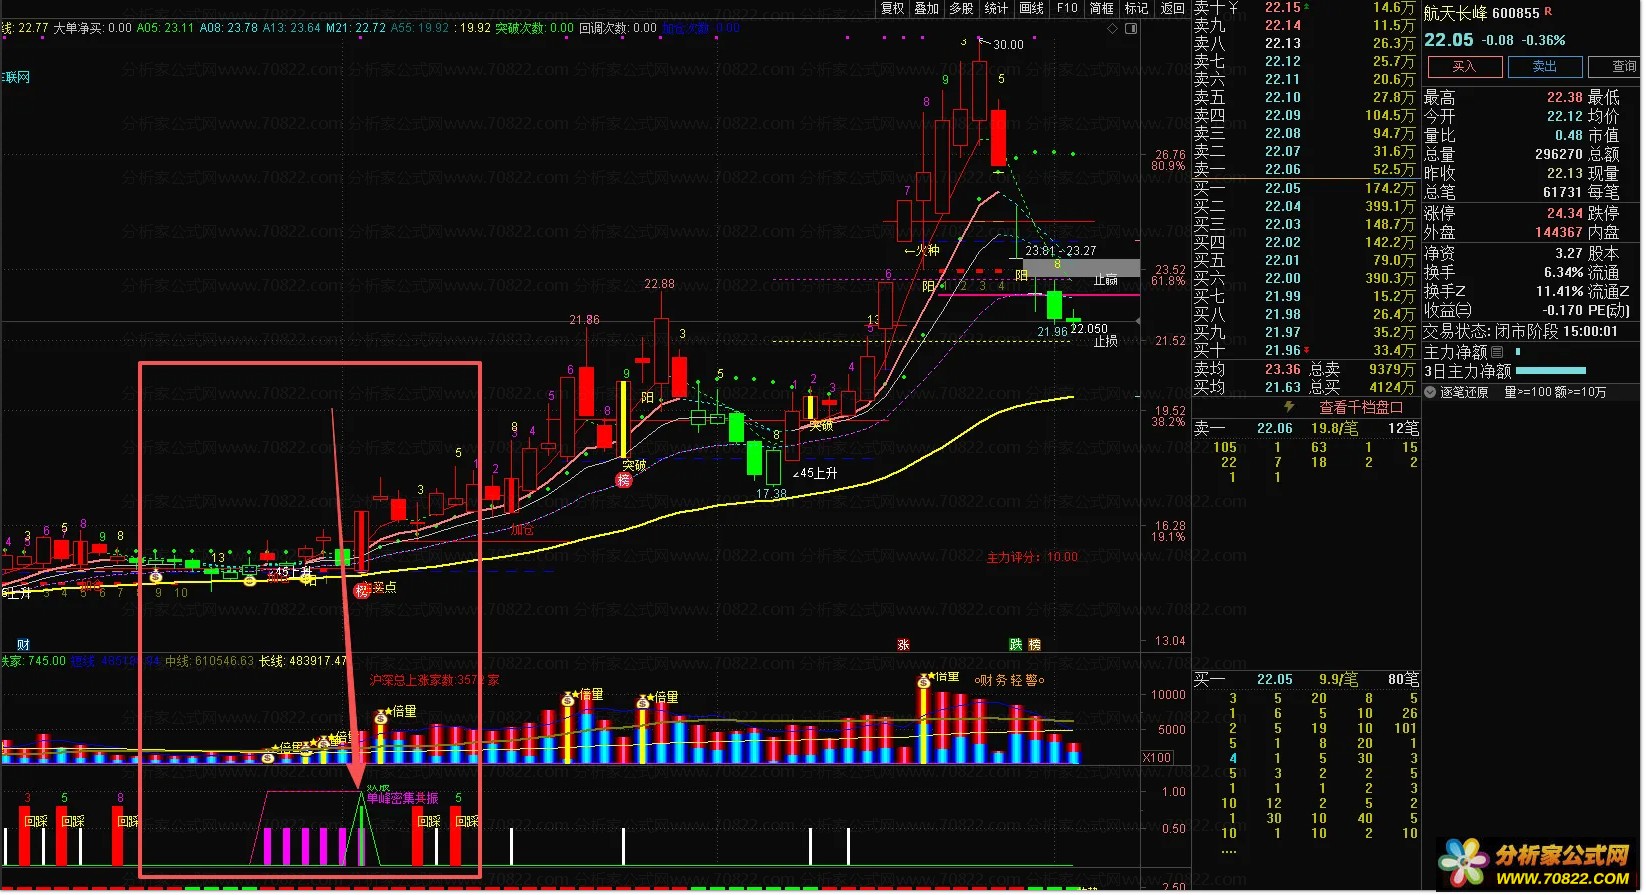Image resolution: width=1646 pixels, height=895 pixels.
Task: Click the diamond icon above the chart
Action: [1113, 28]
